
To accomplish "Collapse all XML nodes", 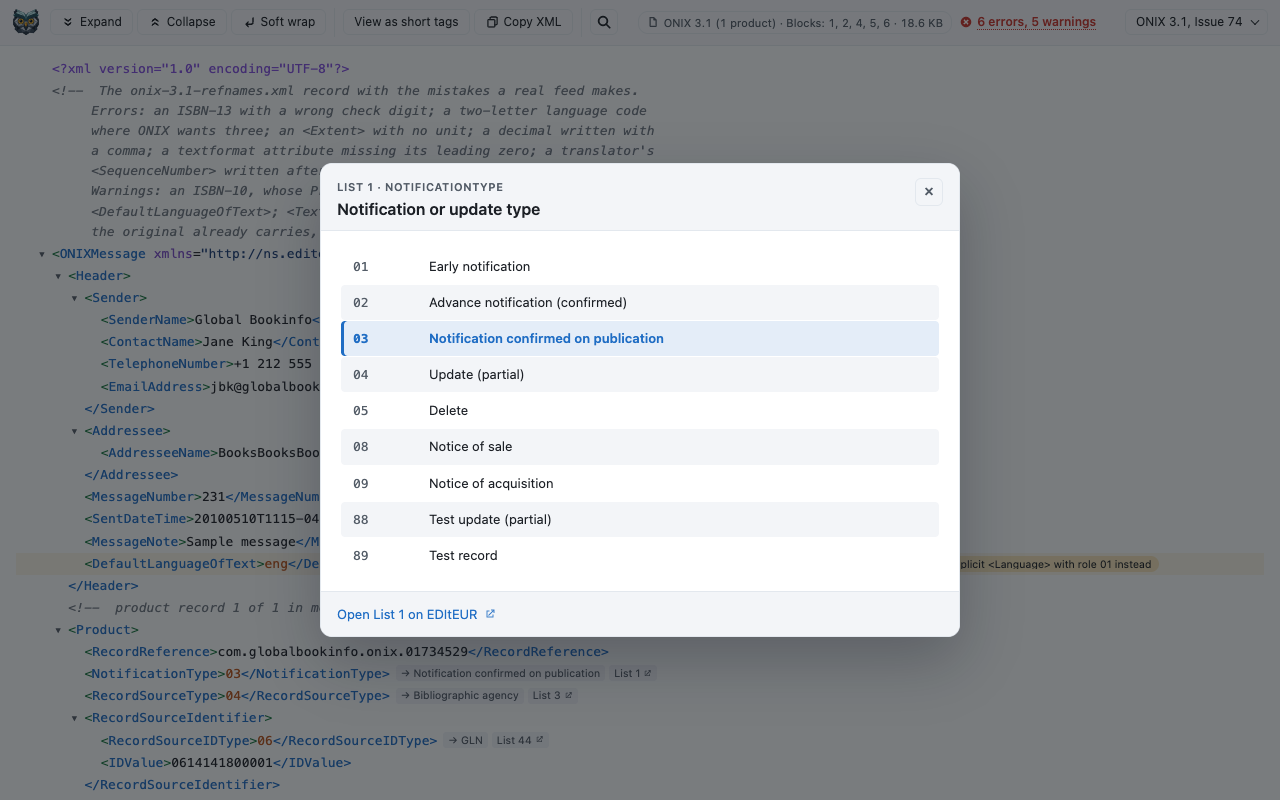I will [x=182, y=22].
